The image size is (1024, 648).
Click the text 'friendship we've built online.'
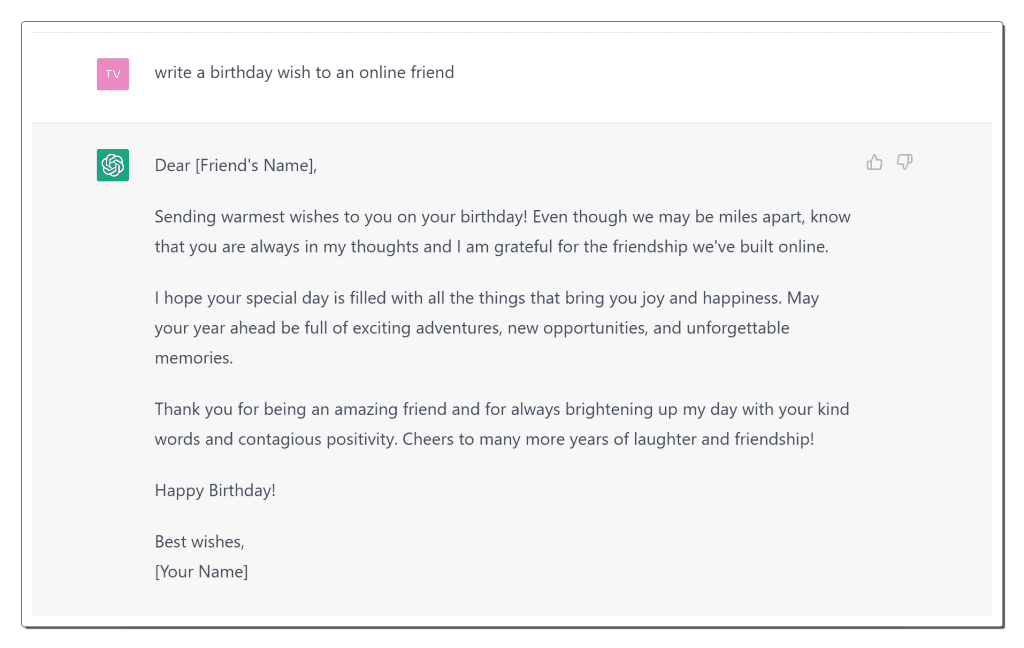coord(720,247)
